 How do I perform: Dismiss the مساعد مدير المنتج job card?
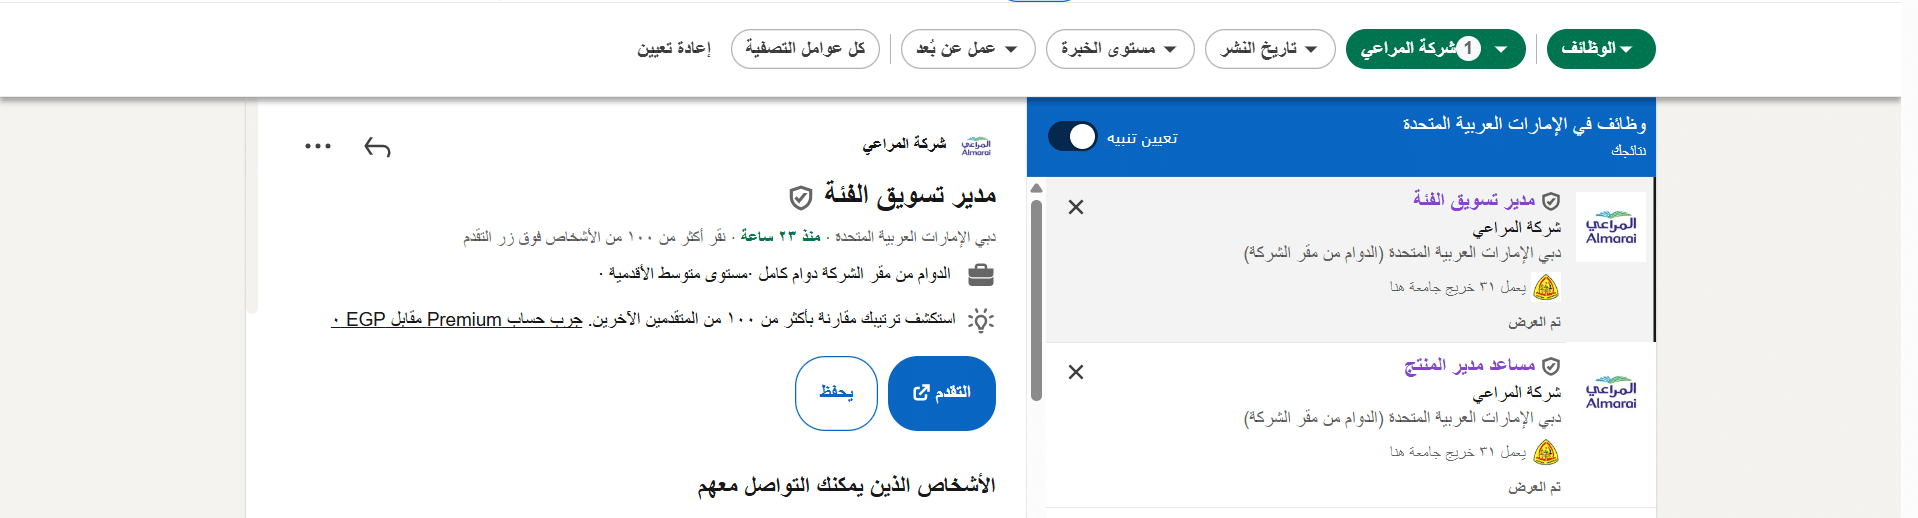[x=1076, y=372]
